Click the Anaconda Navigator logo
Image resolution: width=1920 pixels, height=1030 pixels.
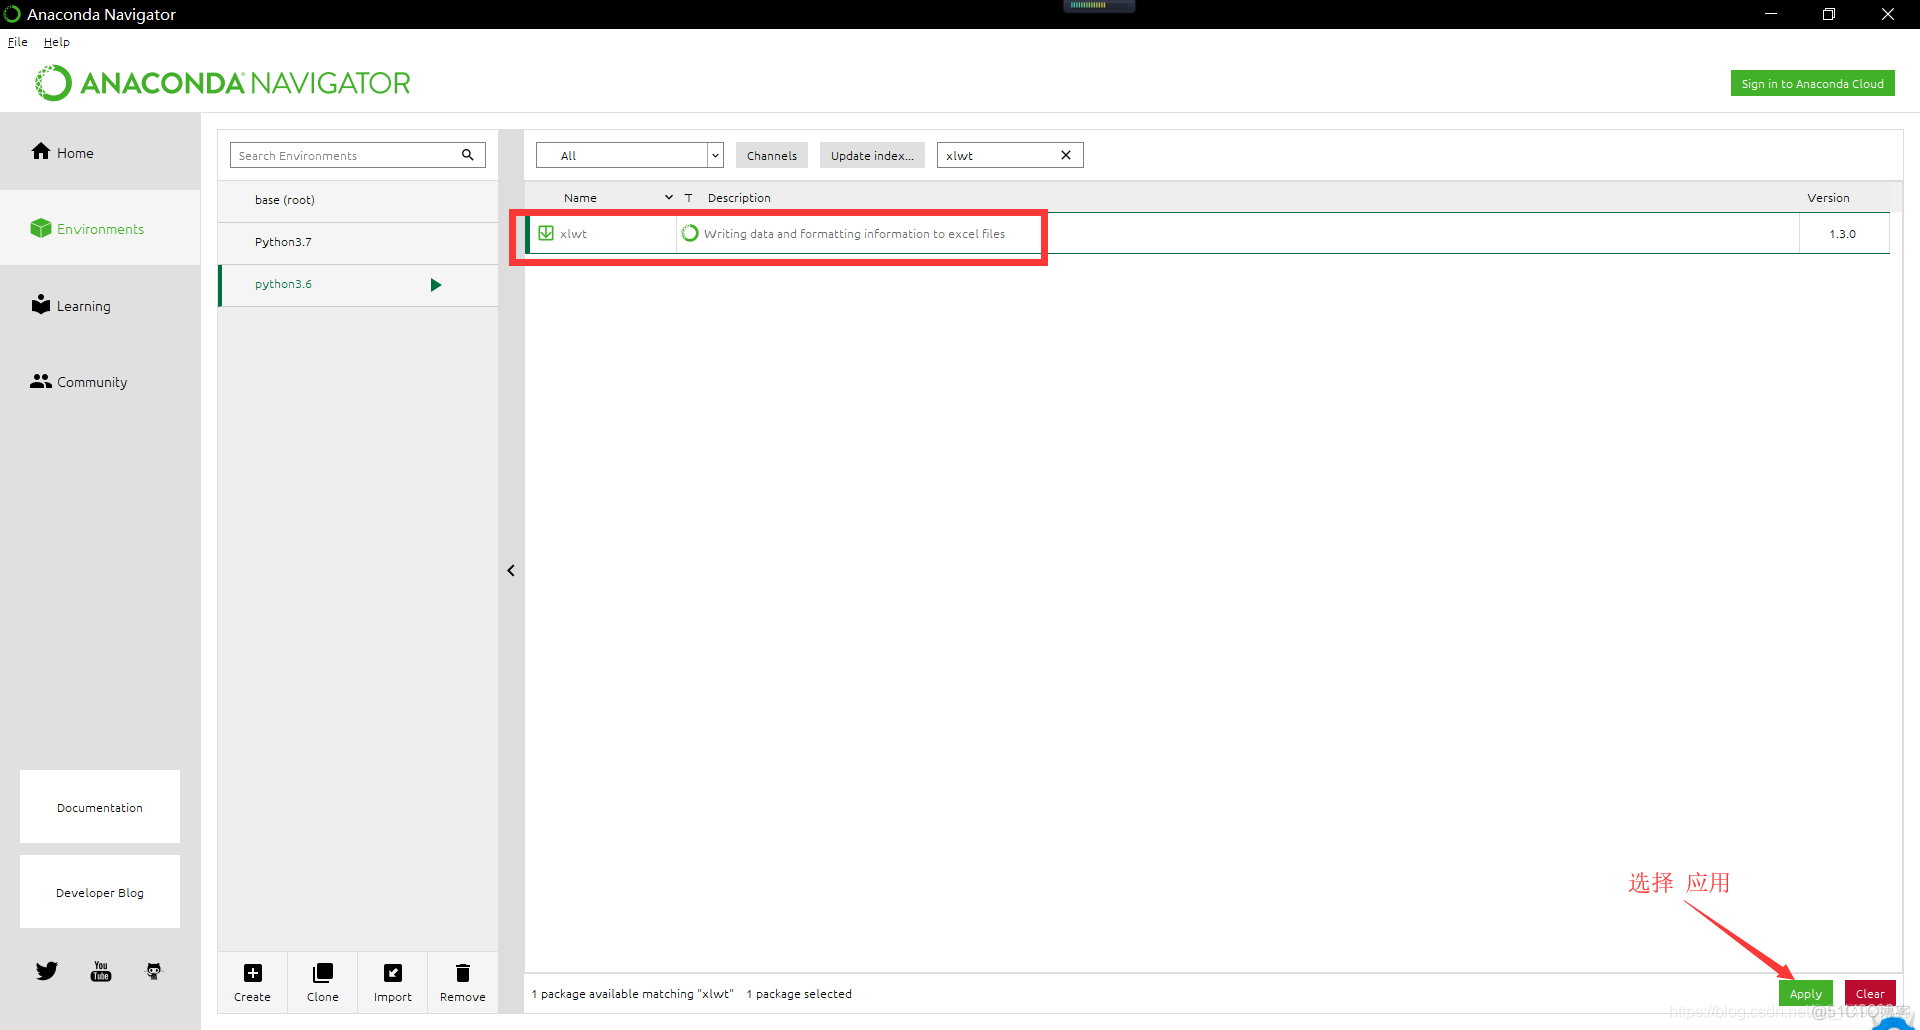pyautogui.click(x=223, y=83)
